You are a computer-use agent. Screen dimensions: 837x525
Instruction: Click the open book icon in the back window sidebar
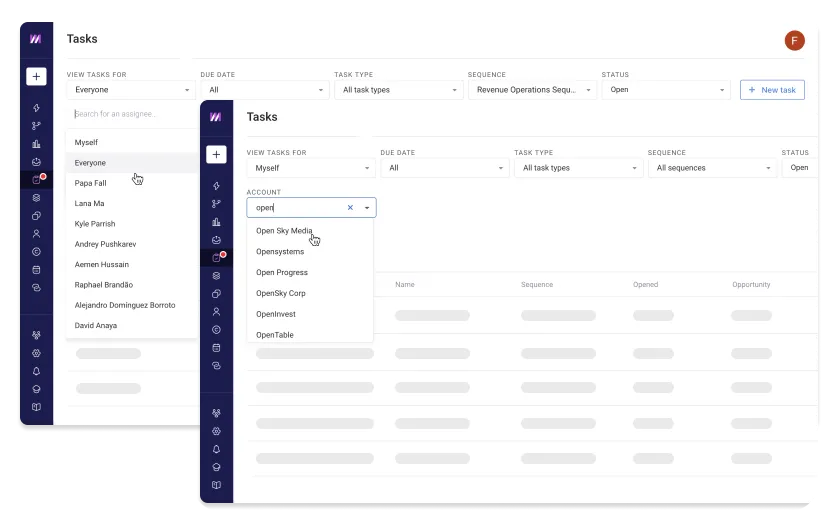tap(36, 407)
